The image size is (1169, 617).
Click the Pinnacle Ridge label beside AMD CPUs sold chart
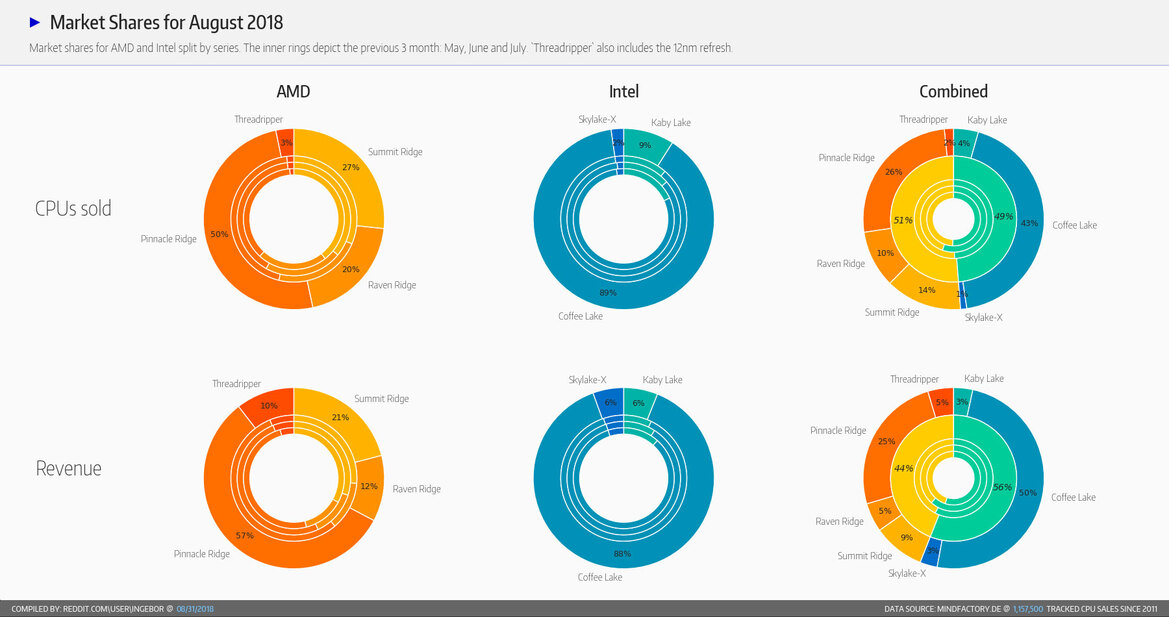click(x=168, y=239)
